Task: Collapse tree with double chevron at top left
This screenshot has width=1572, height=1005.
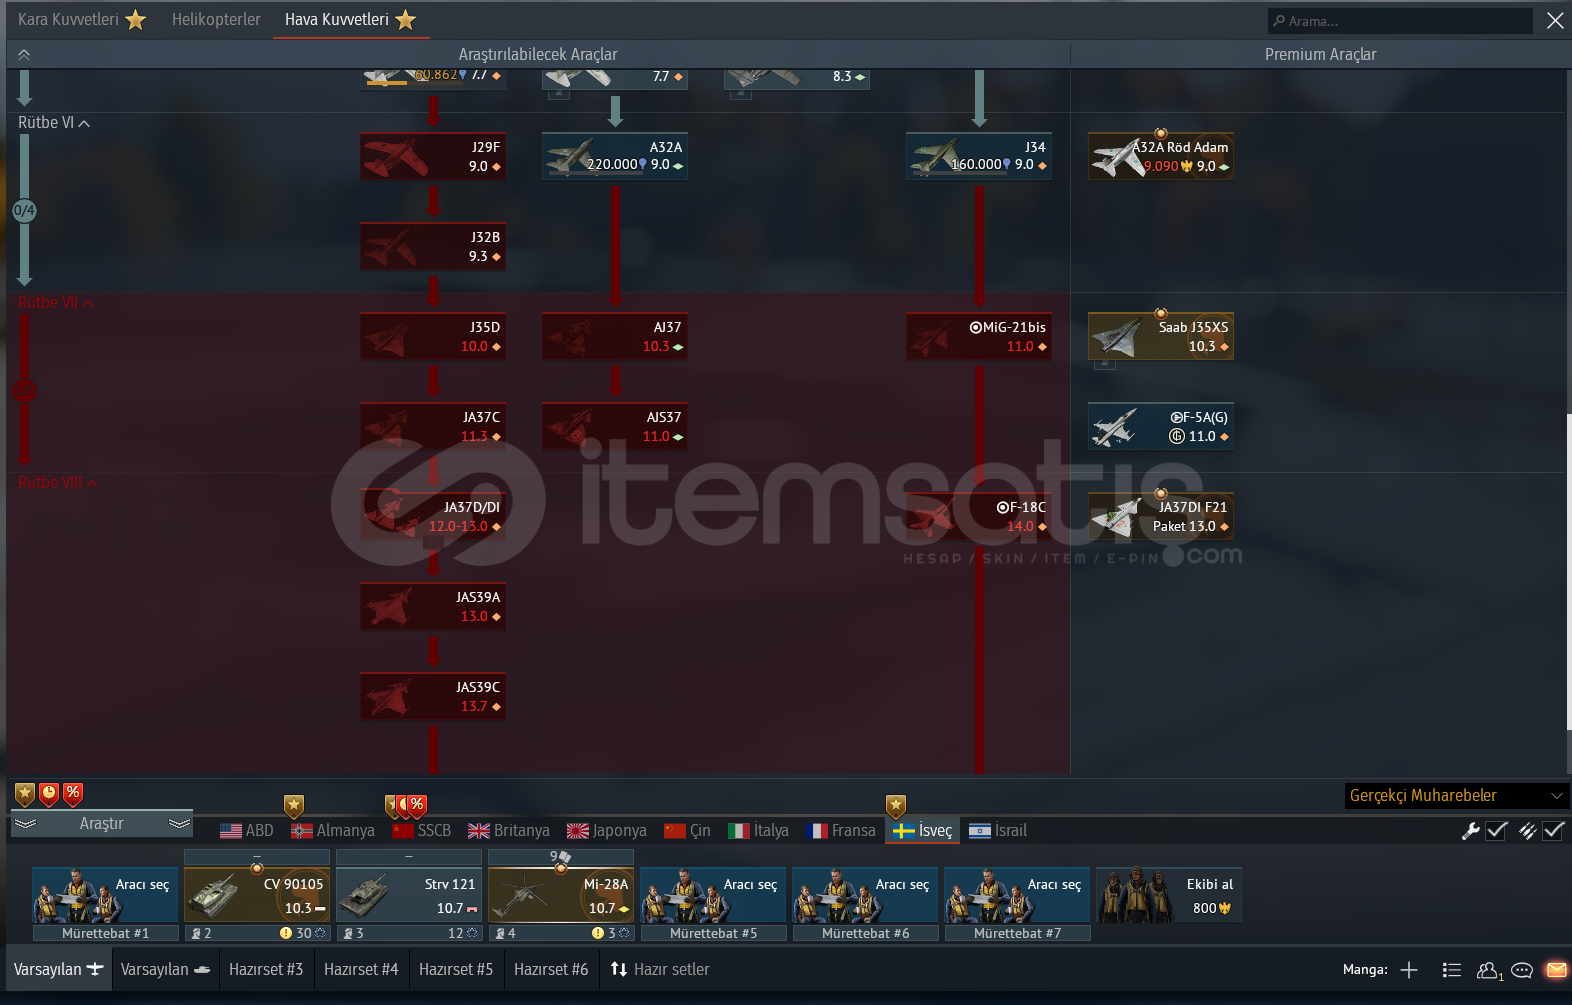Action: pos(24,55)
